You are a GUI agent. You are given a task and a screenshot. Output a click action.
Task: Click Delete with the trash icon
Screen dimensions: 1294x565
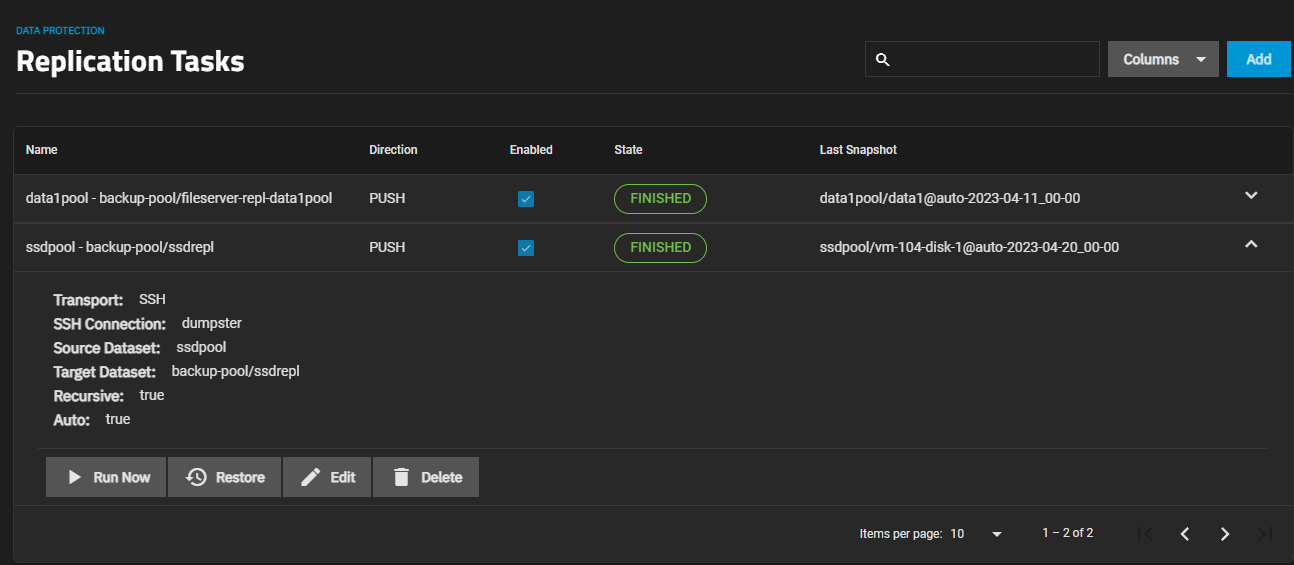tap(426, 477)
